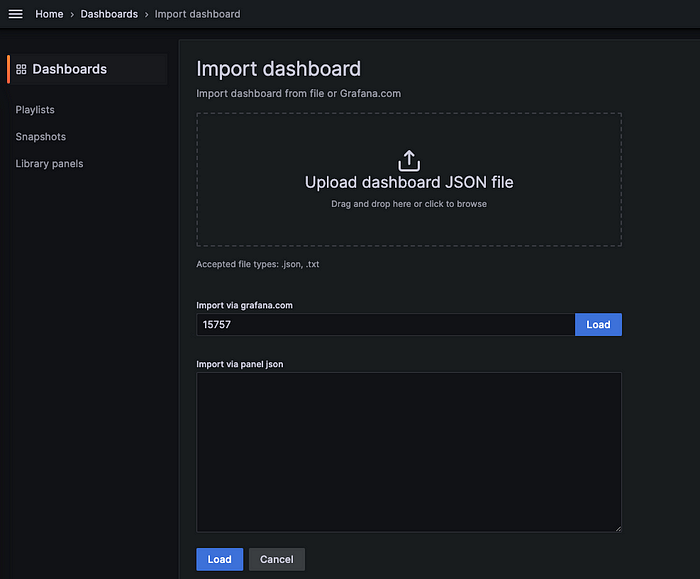This screenshot has width=700, height=579.
Task: Open Library panels in the sidebar
Action: (49, 164)
